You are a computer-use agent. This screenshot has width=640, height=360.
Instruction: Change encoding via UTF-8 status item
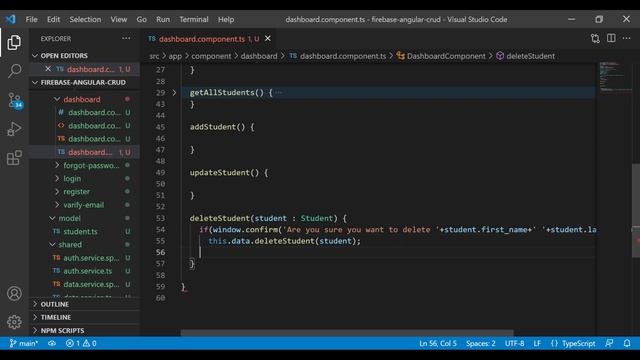514,343
